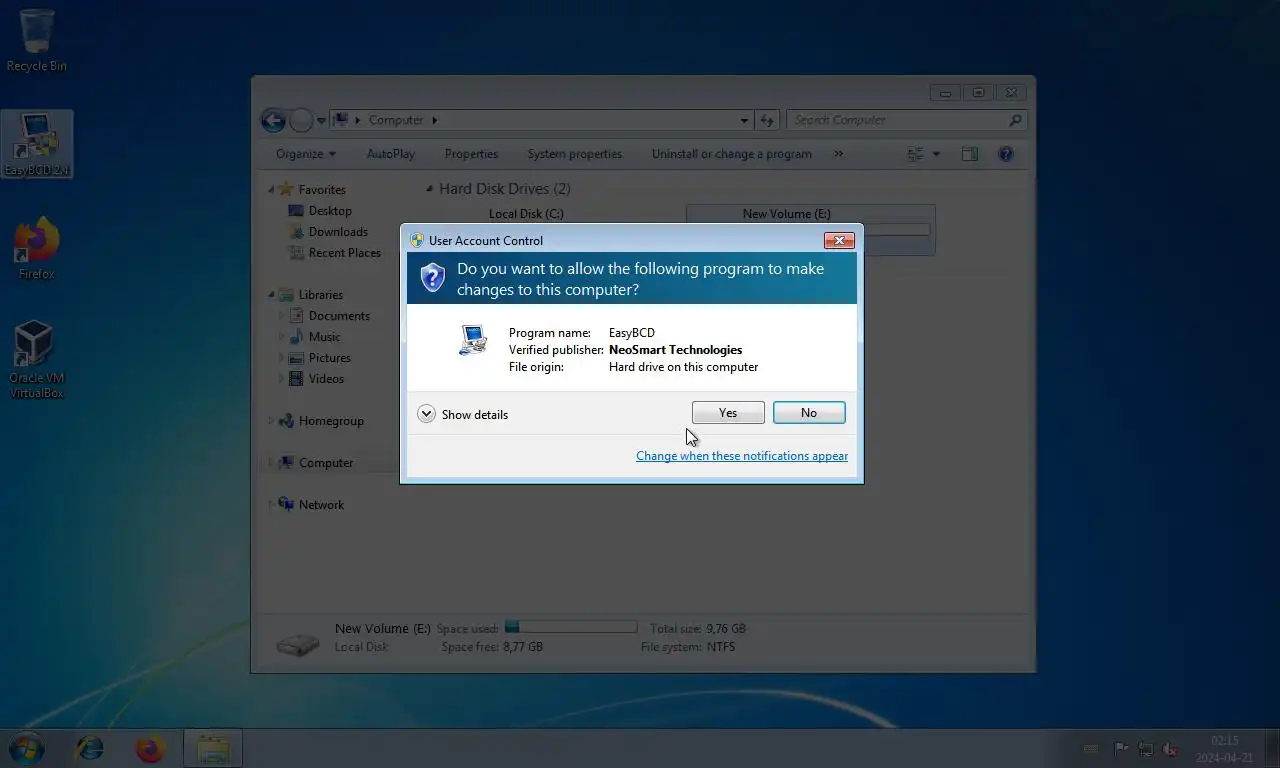Click the Forward button in Explorer window
Viewport: 1280px width, 768px height.
point(301,120)
